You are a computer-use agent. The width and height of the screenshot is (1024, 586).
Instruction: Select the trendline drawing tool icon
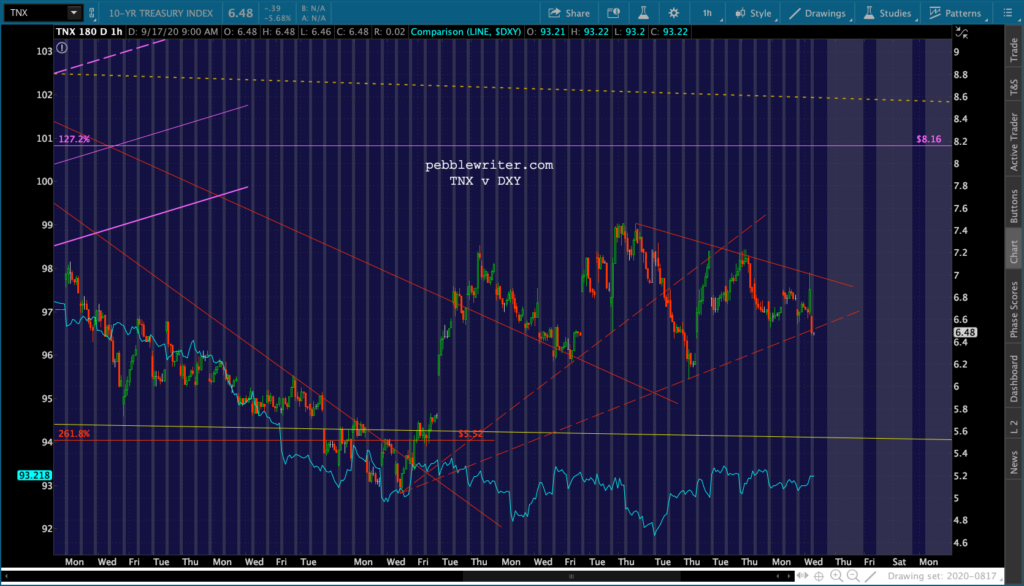[871, 576]
